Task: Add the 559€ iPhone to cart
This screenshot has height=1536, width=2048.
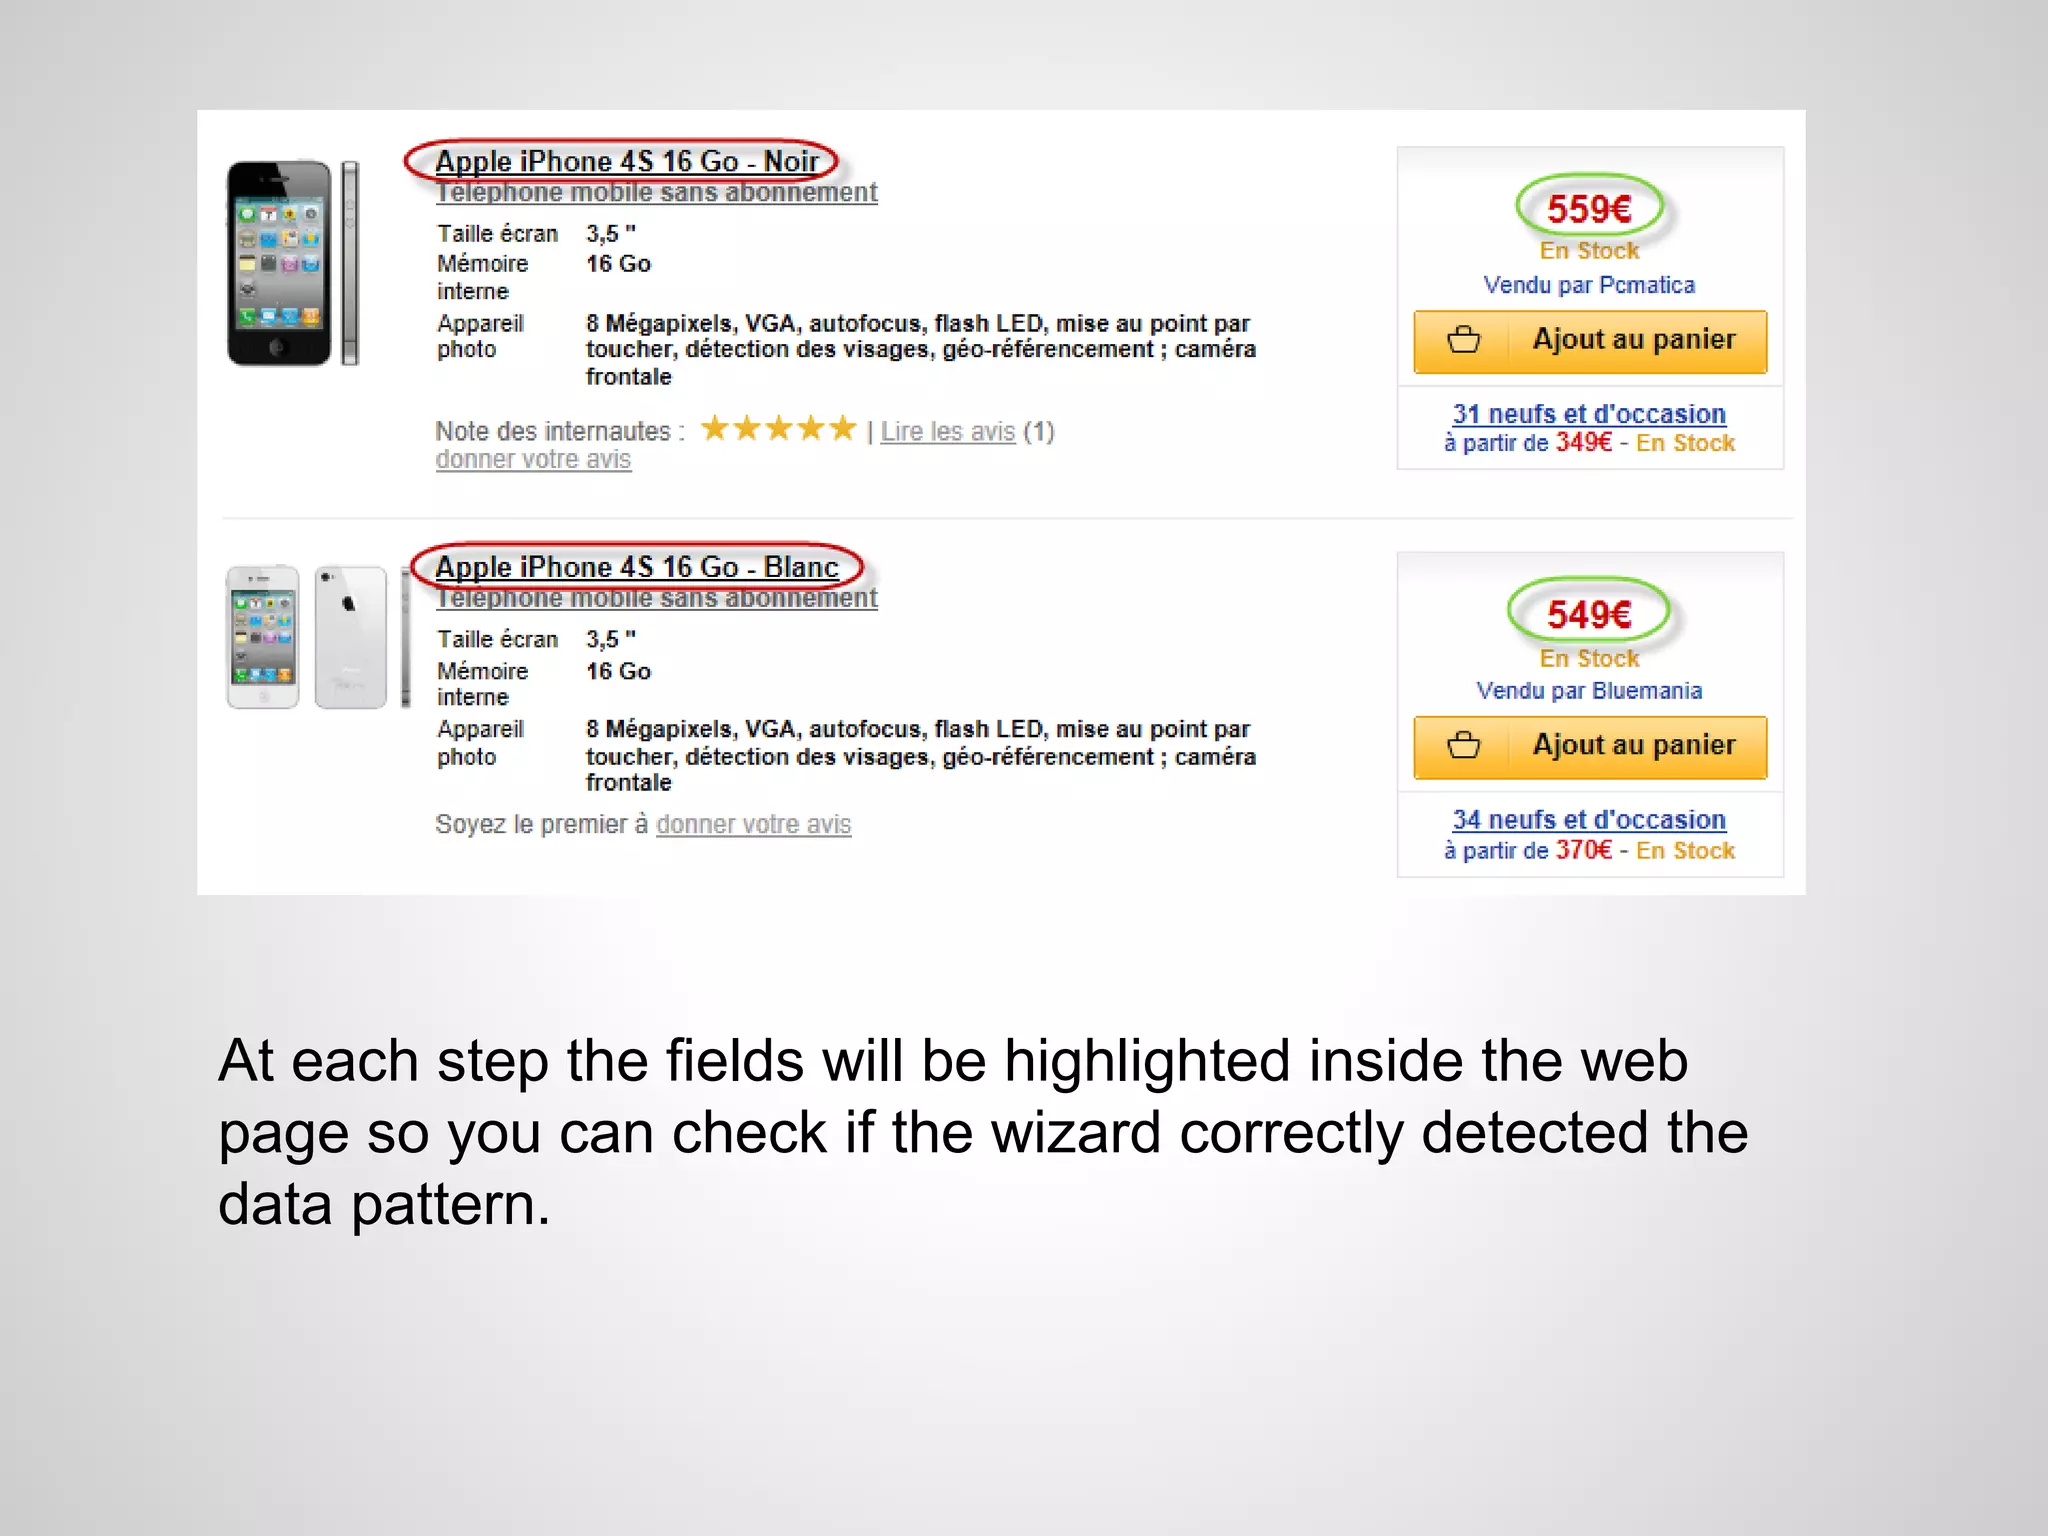Action: (1590, 341)
